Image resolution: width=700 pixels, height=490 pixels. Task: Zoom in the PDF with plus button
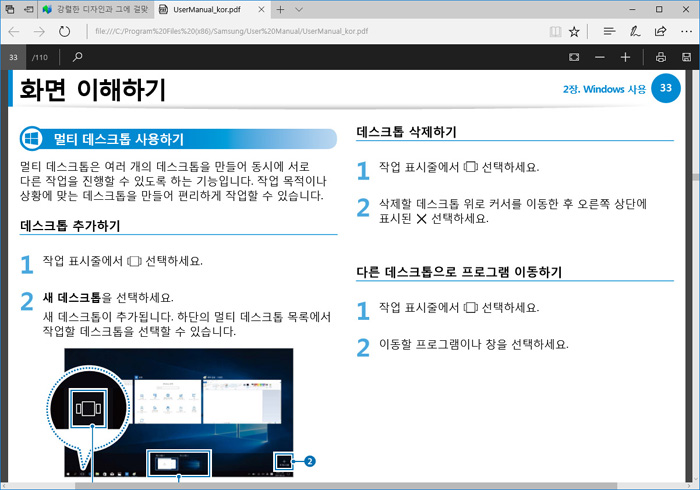coord(625,57)
